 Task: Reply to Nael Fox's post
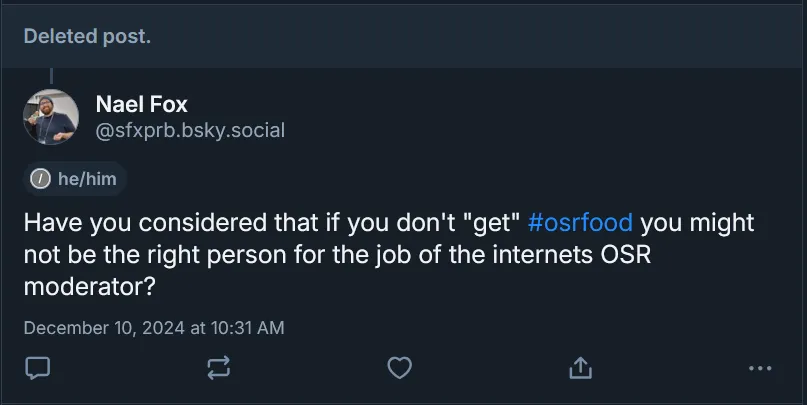pos(38,368)
